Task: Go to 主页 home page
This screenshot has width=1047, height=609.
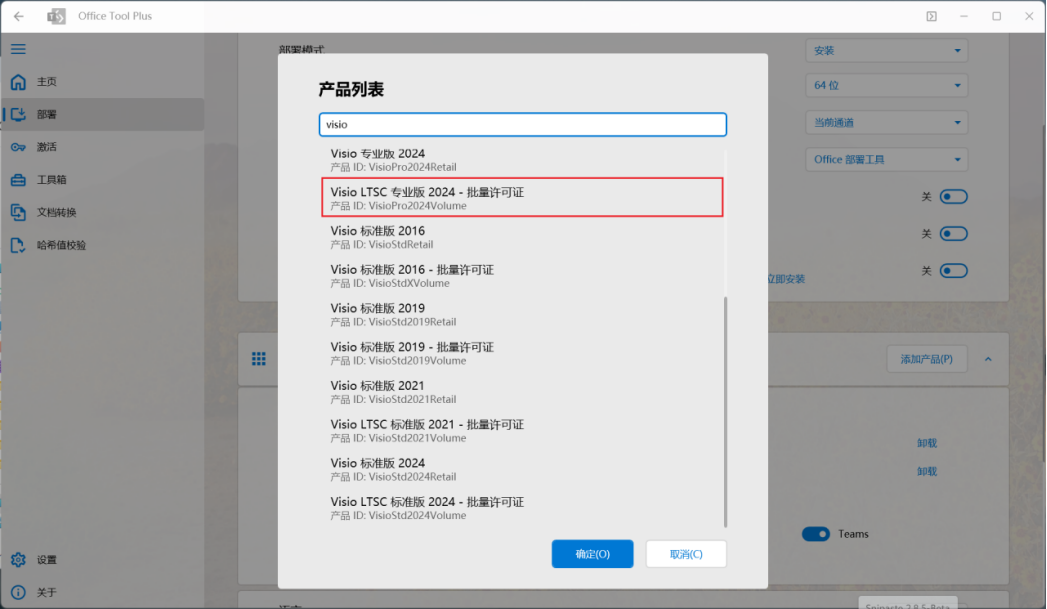Action: coord(102,81)
